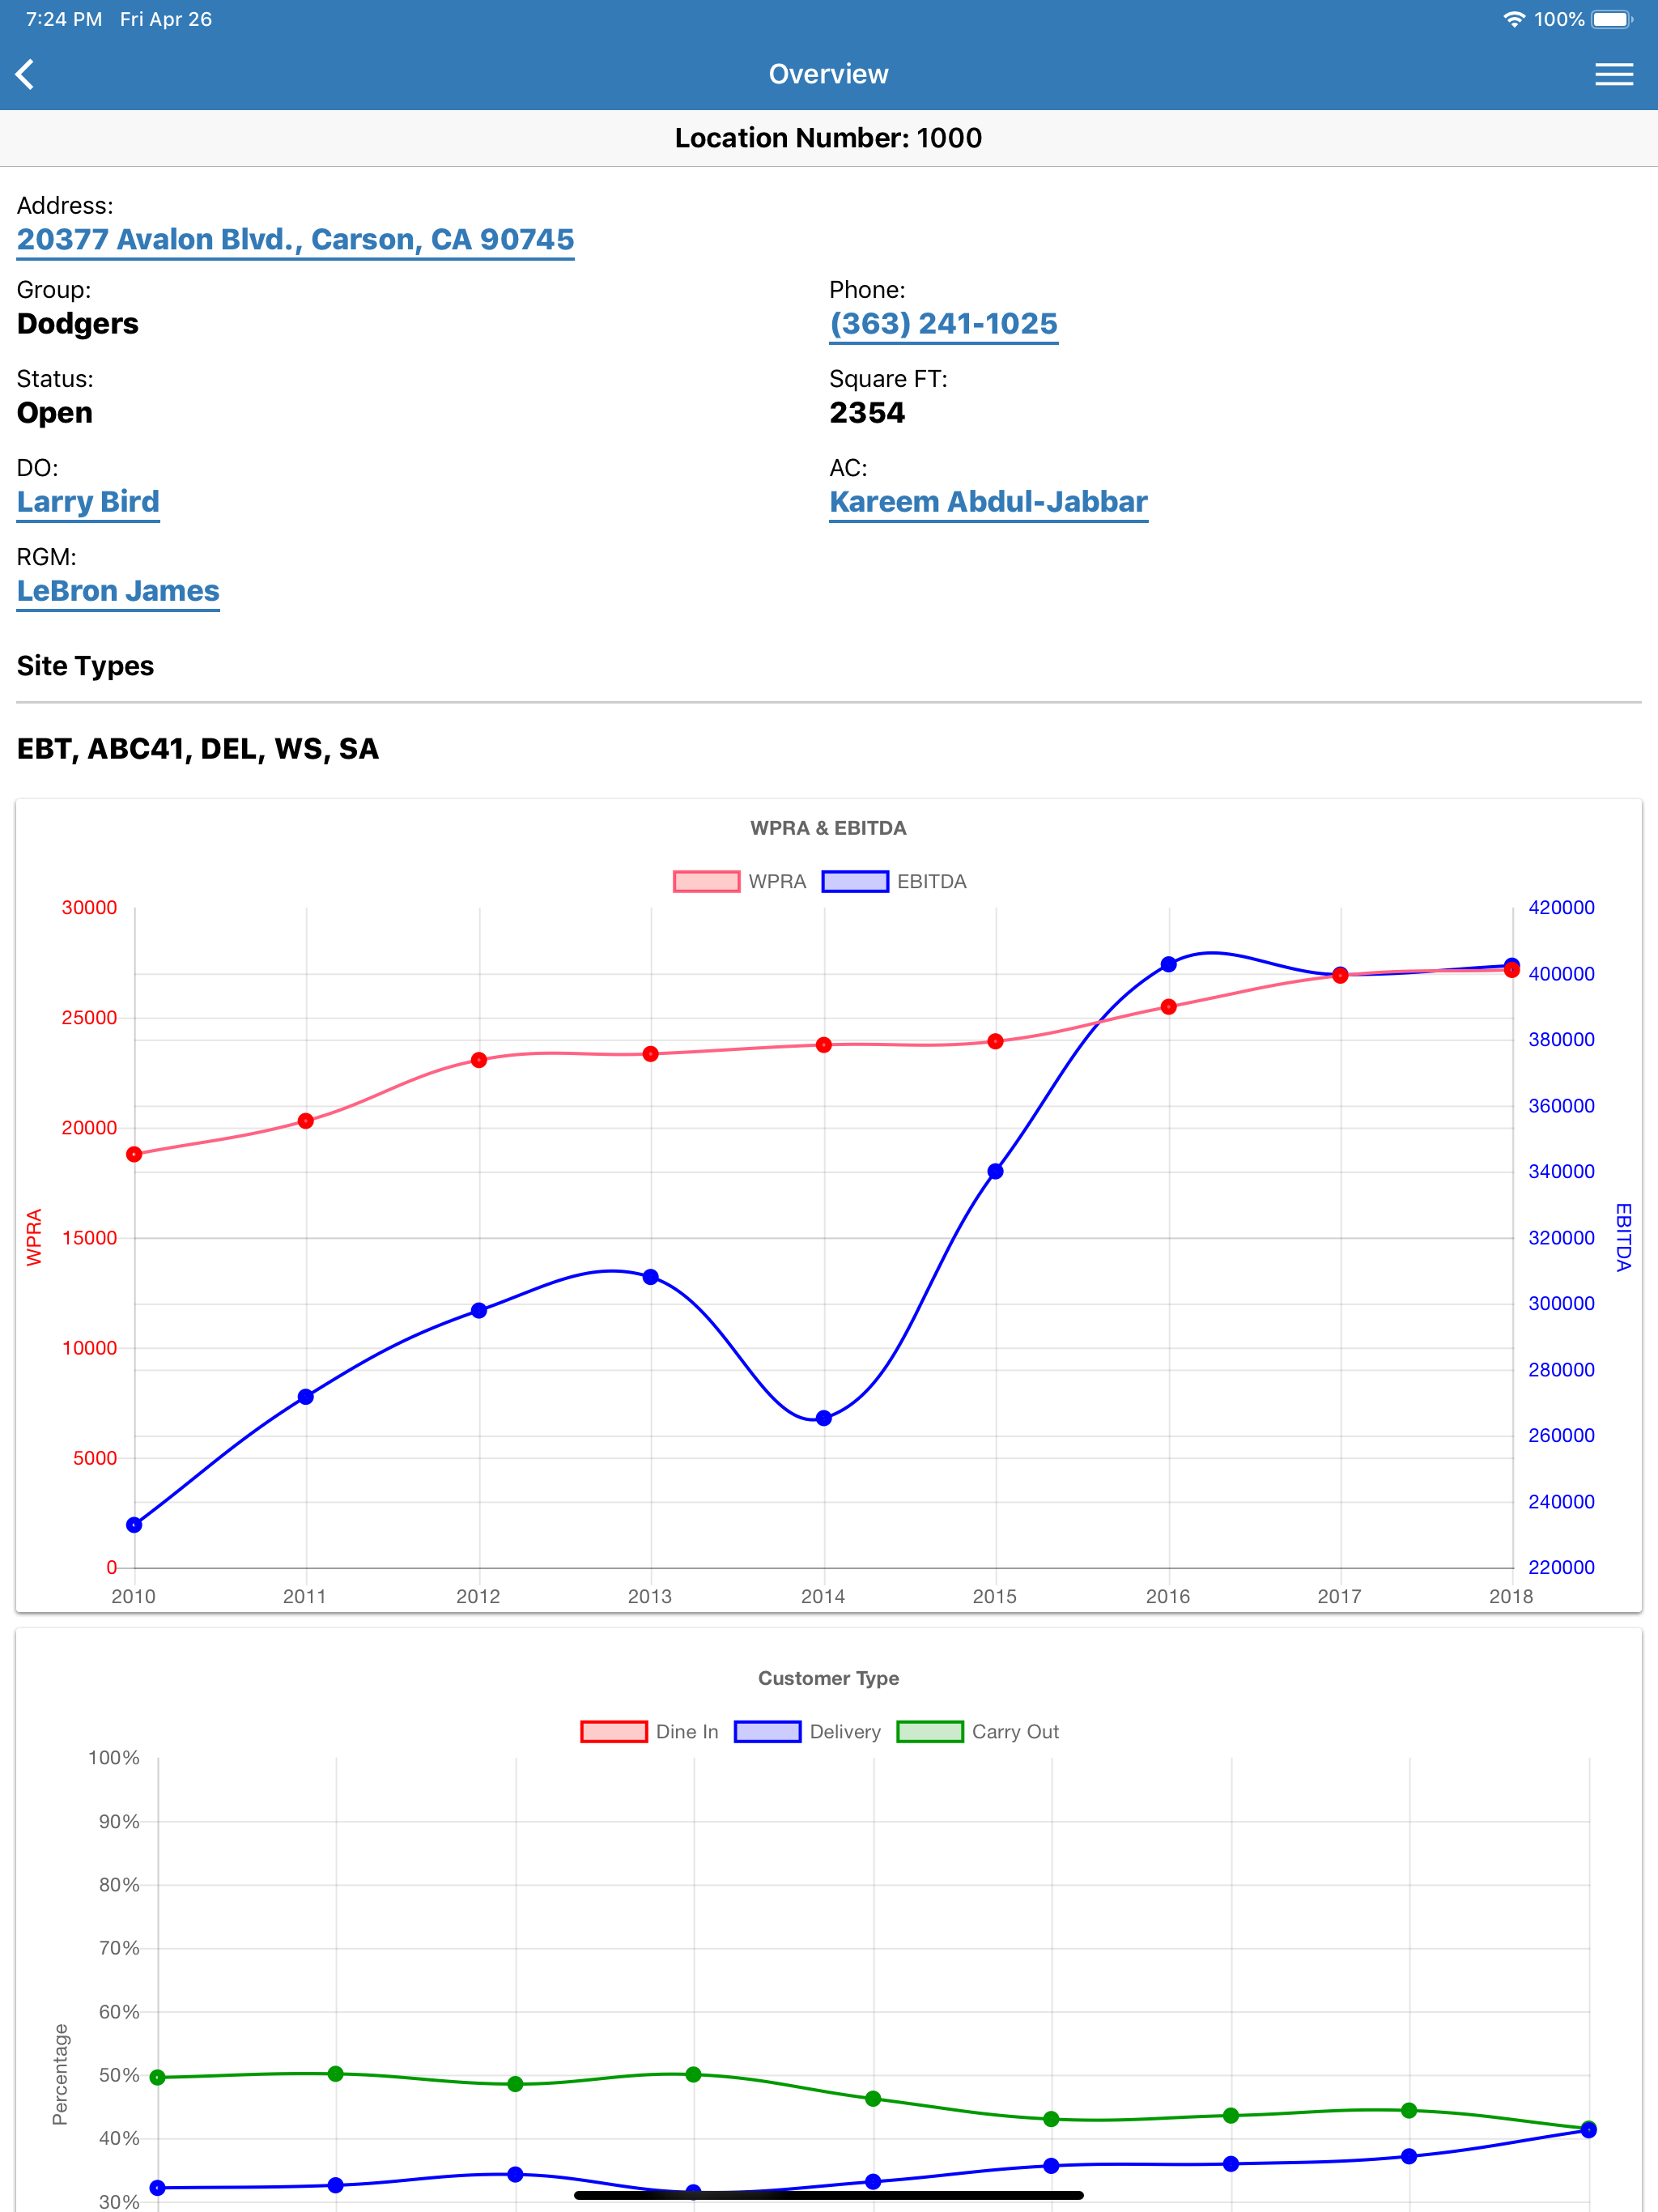Click the Overview header title

[828, 74]
